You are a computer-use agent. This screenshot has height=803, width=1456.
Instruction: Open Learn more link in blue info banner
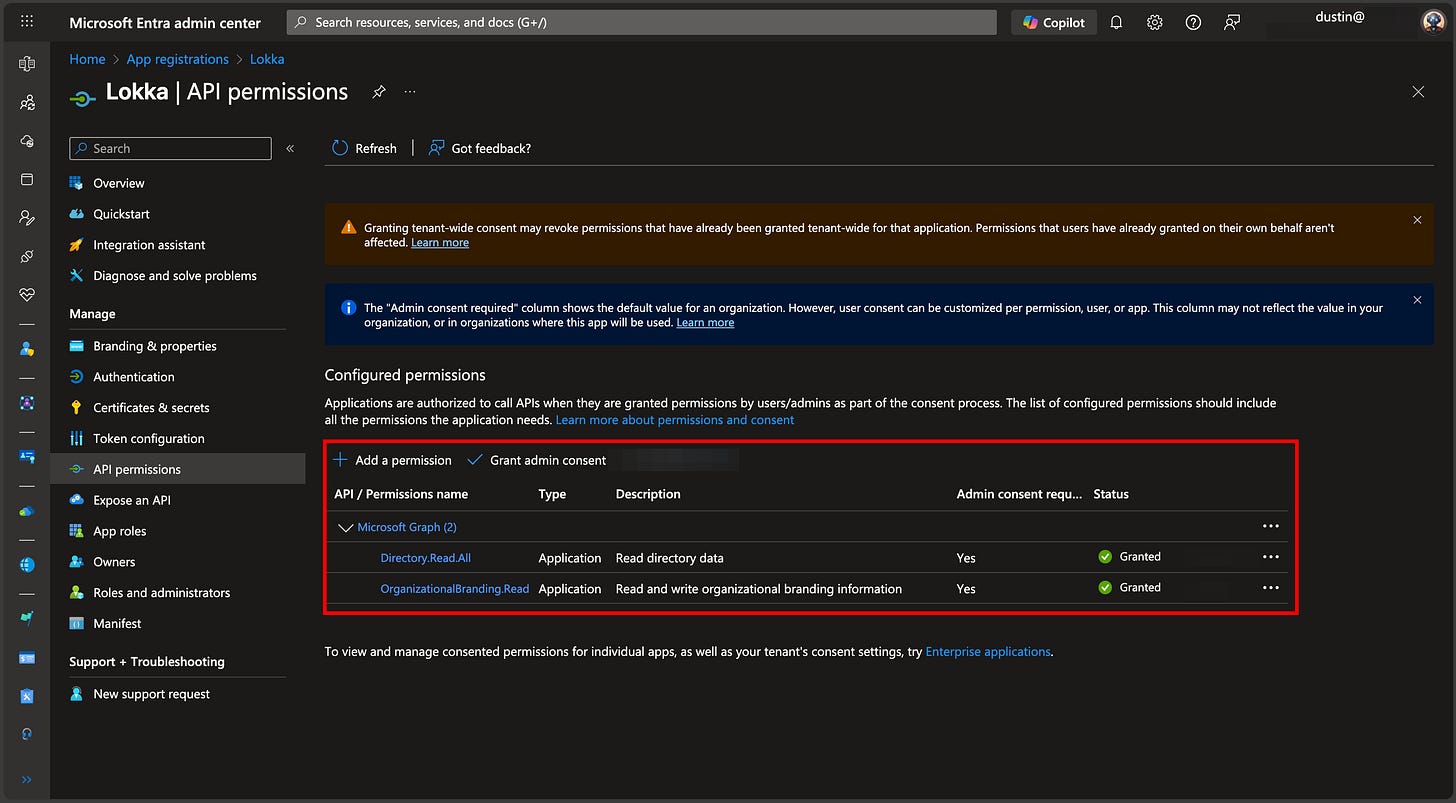tap(705, 323)
